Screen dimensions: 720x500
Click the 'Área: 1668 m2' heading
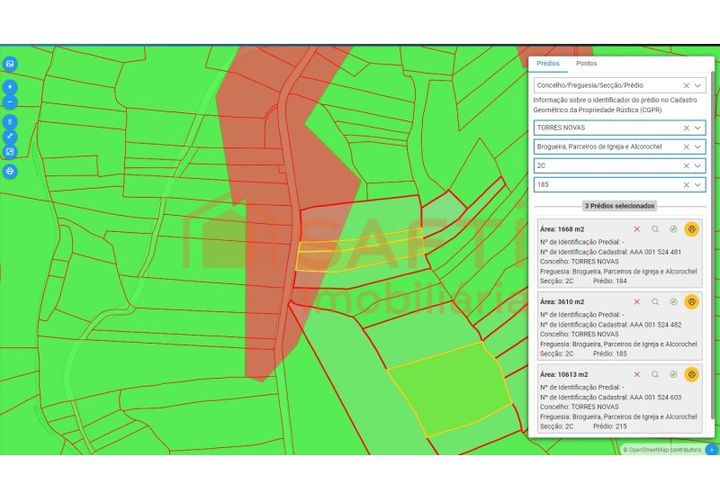562,229
